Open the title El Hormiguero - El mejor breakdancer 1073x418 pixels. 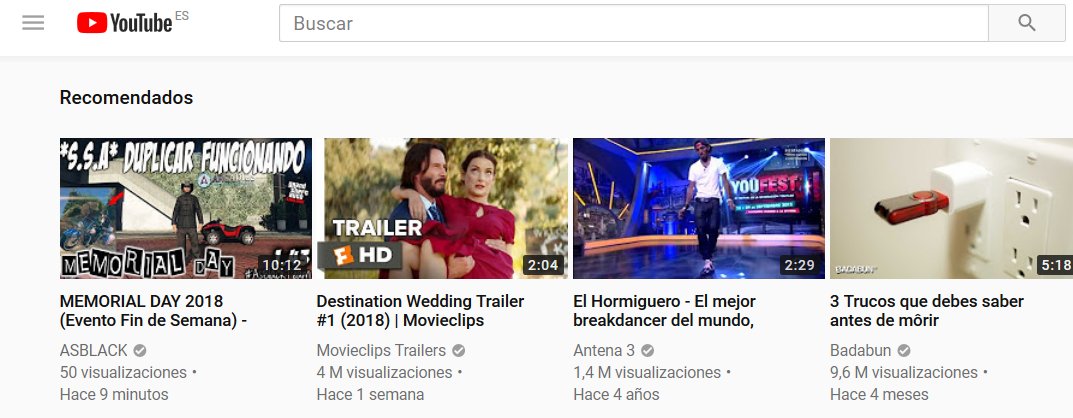(664, 311)
